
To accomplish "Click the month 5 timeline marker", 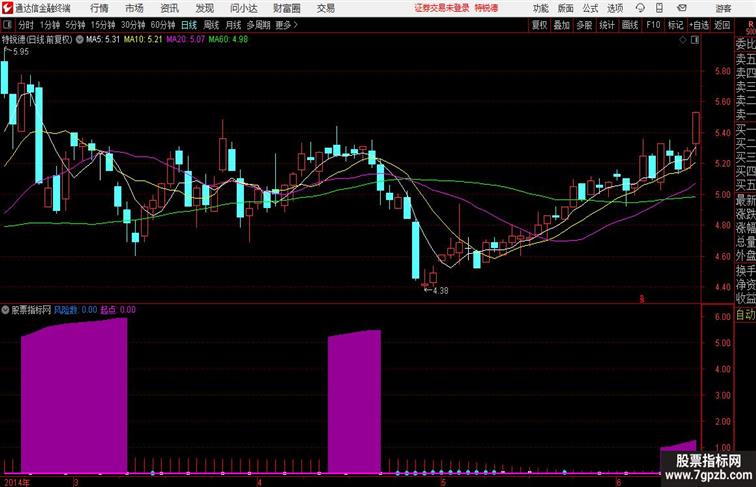I will coord(443,482).
